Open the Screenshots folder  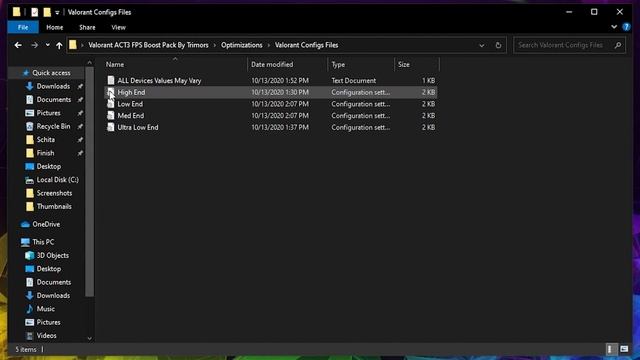(54, 193)
